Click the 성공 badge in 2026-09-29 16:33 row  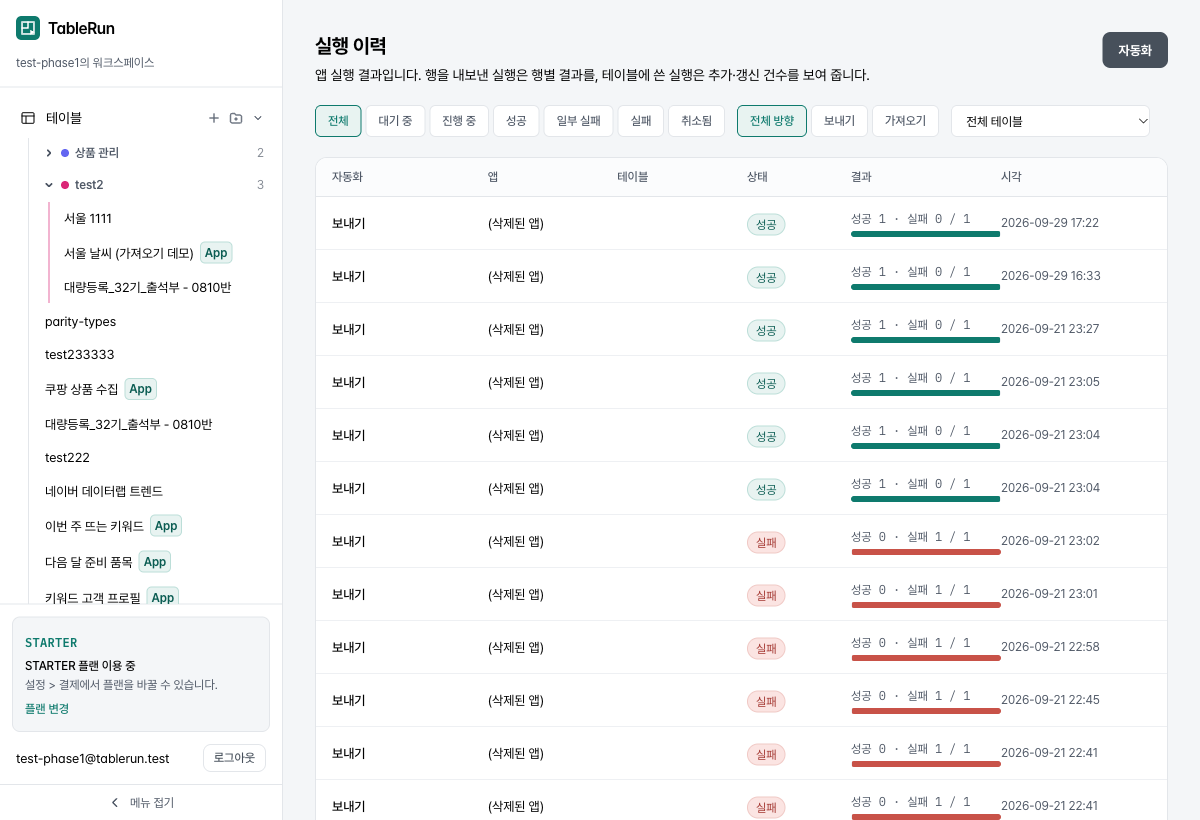tap(766, 277)
